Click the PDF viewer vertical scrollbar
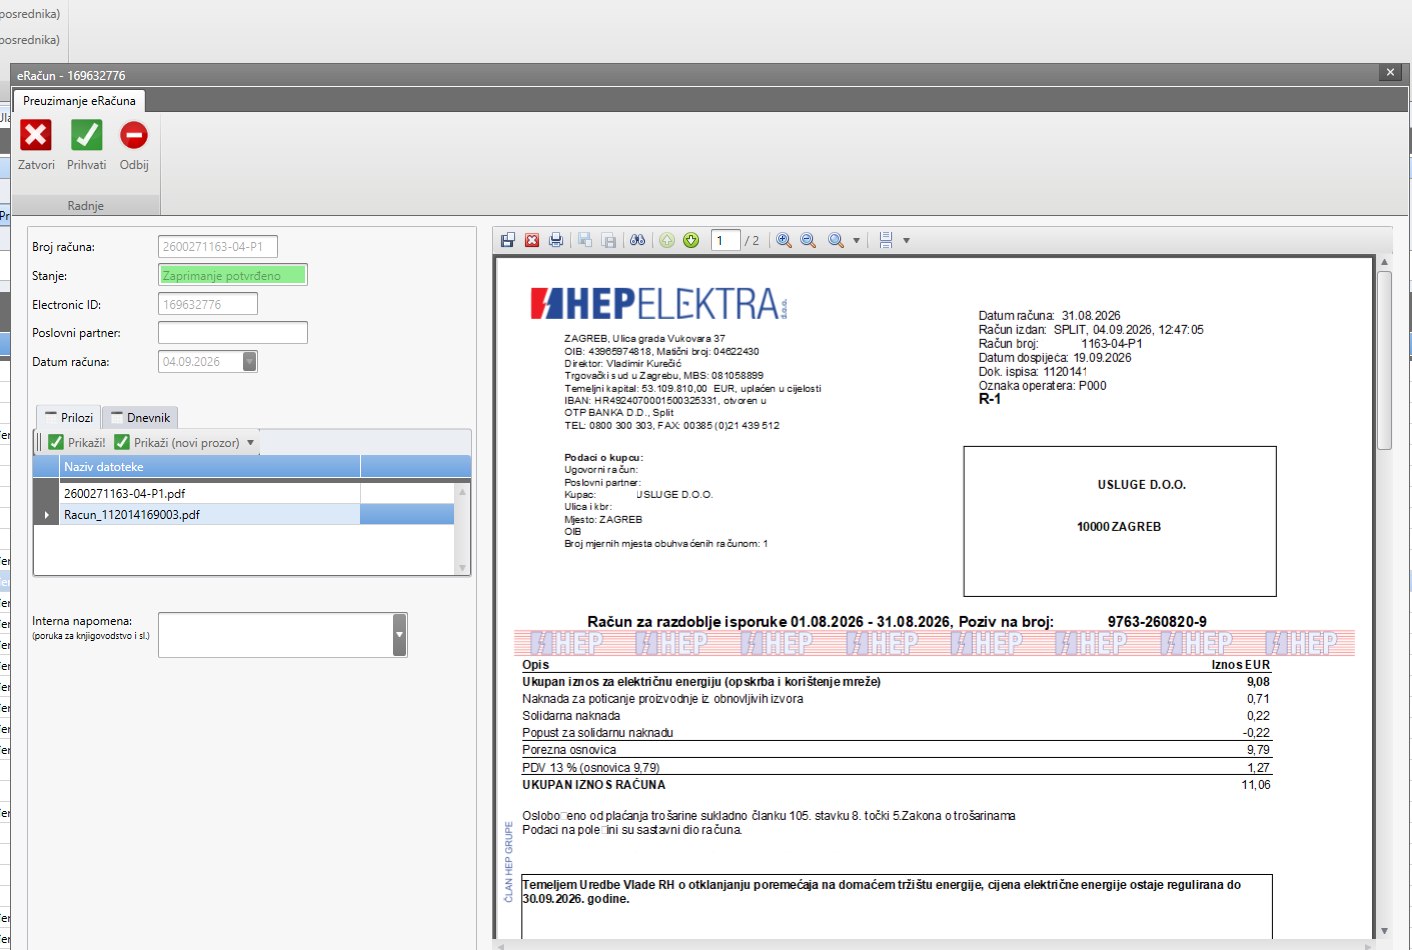This screenshot has height=950, width=1412. click(x=1385, y=595)
